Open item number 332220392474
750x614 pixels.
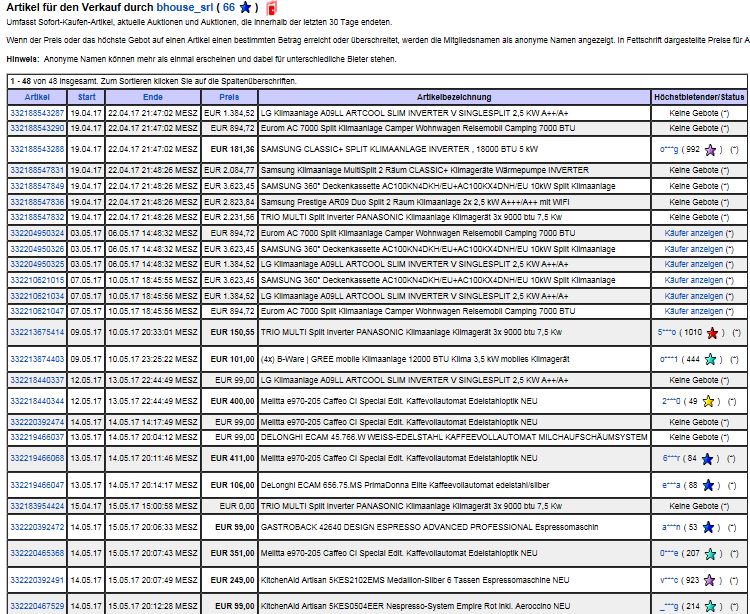37,422
